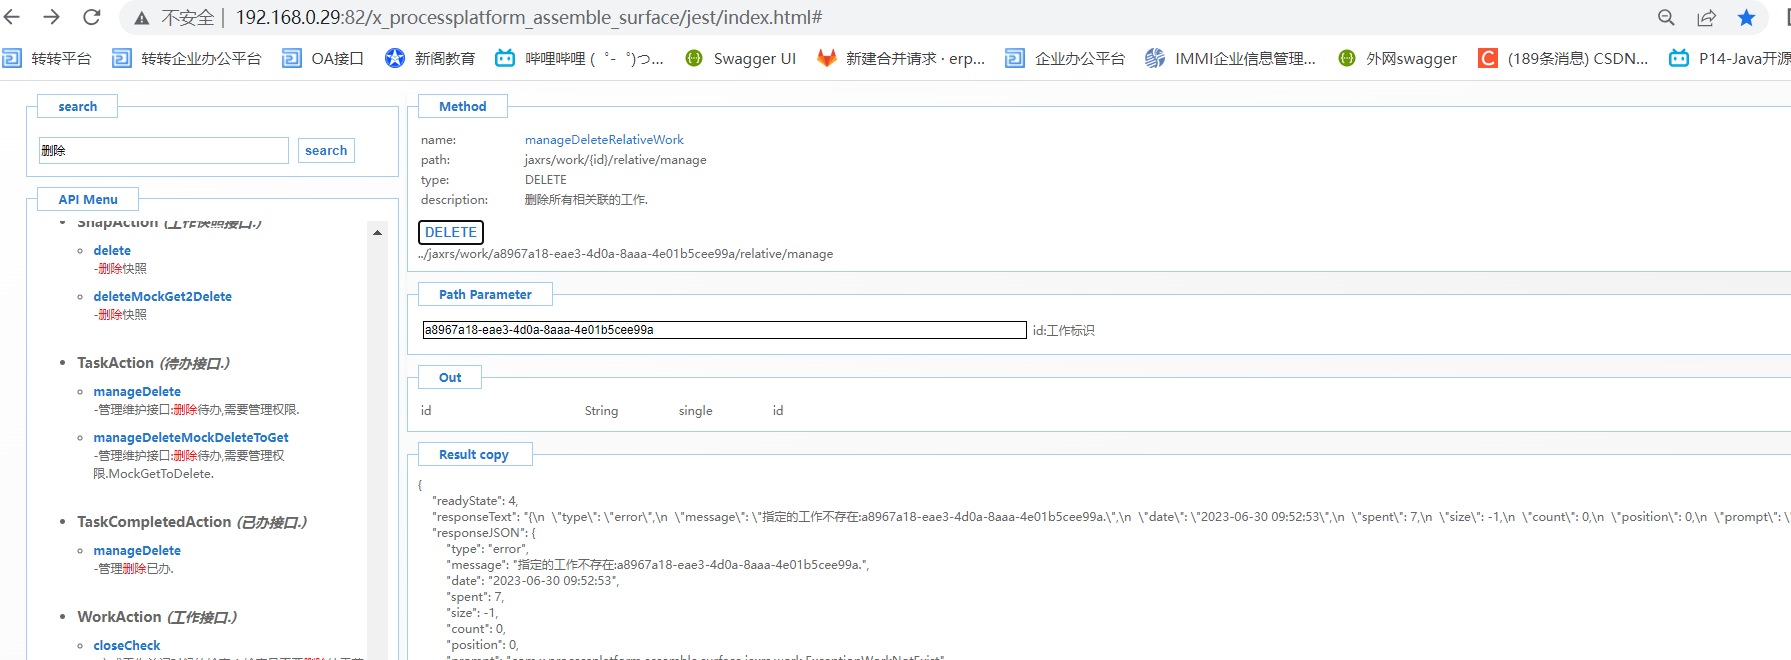The width and height of the screenshot is (1791, 660).
Task: Click the id:工作标识 label
Action: coord(1063,330)
